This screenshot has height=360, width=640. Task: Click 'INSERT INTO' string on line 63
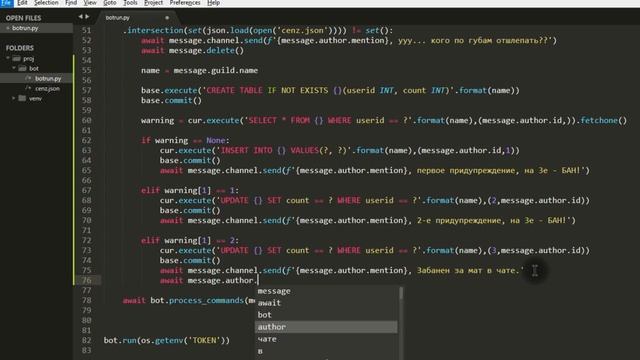coord(247,151)
